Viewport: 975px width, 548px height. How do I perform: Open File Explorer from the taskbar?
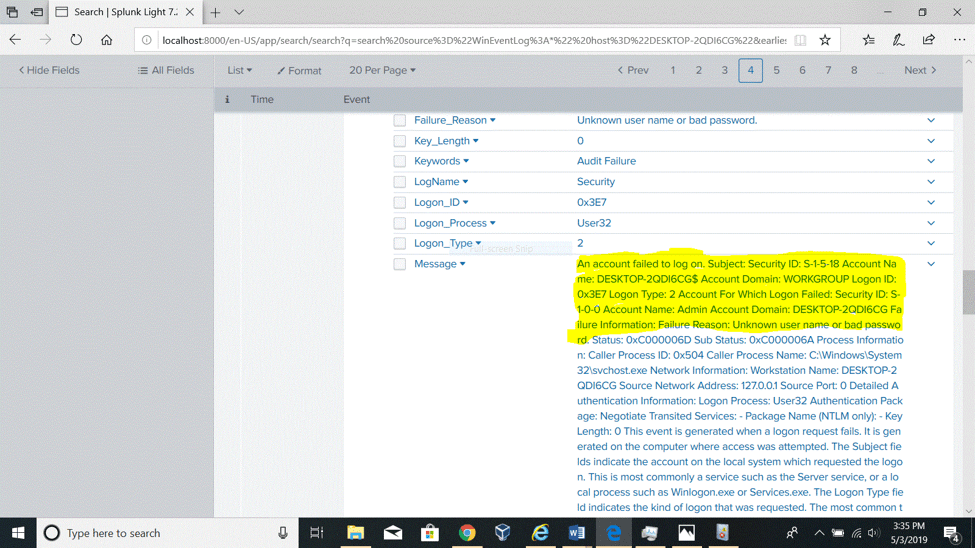coord(355,533)
